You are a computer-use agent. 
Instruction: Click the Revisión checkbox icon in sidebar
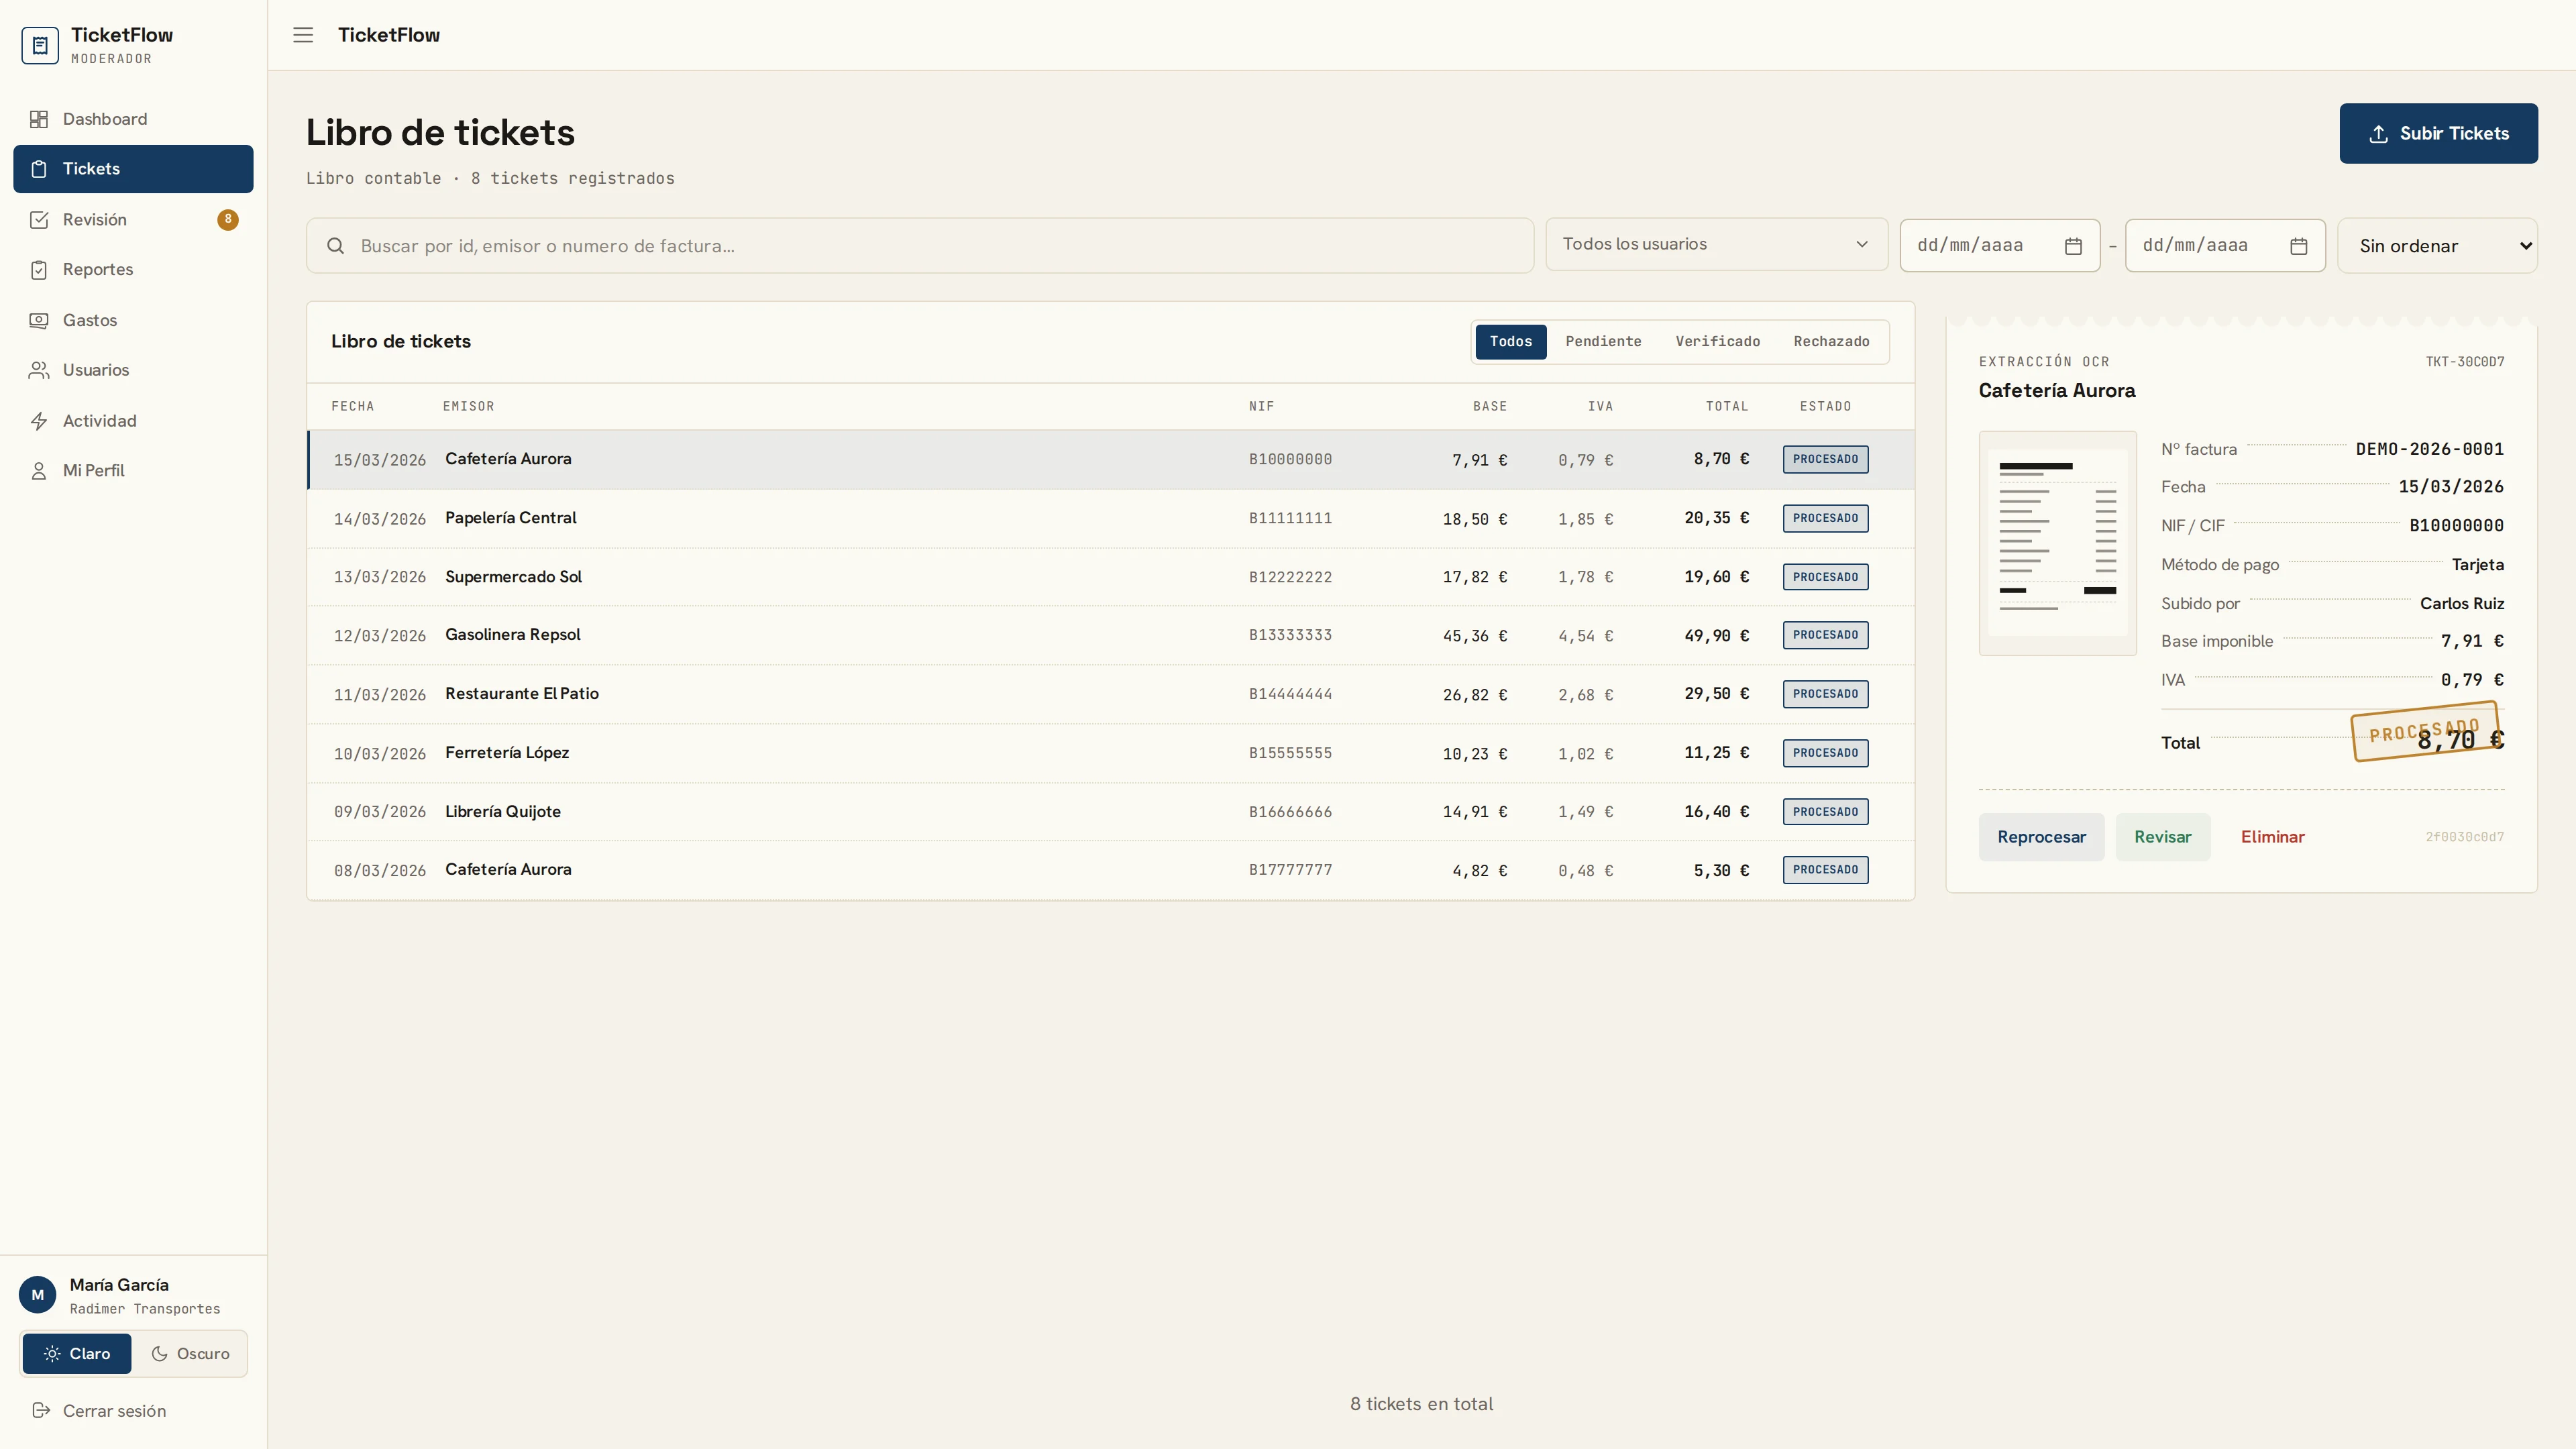pyautogui.click(x=39, y=220)
